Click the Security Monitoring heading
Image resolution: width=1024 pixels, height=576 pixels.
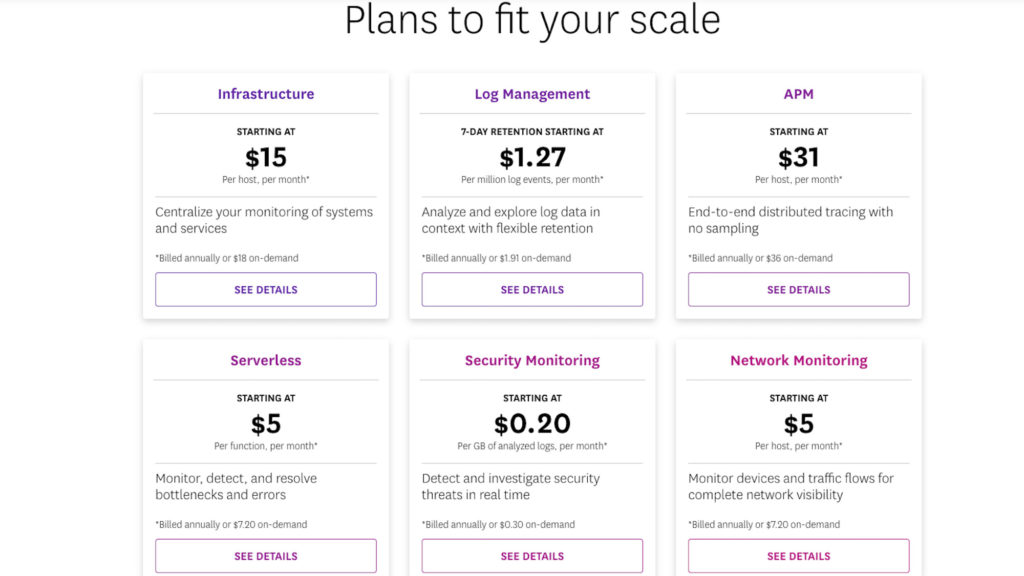pos(532,360)
